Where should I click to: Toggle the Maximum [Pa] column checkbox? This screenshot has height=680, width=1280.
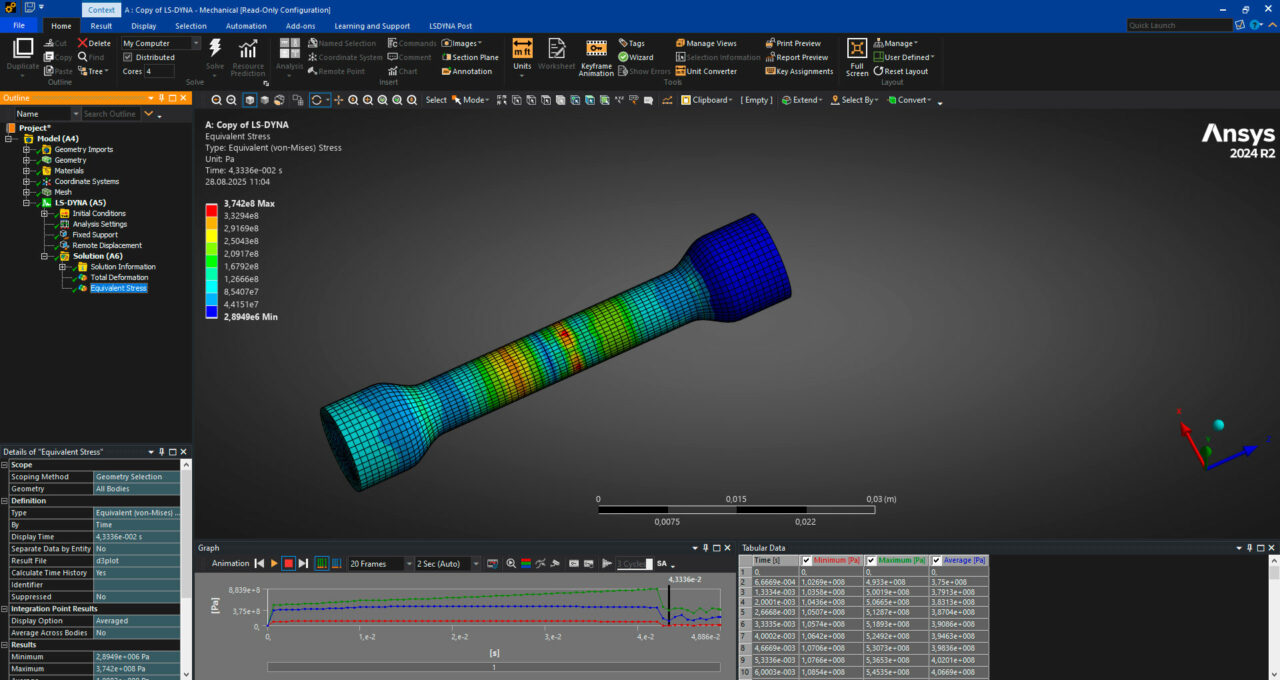[871, 560]
